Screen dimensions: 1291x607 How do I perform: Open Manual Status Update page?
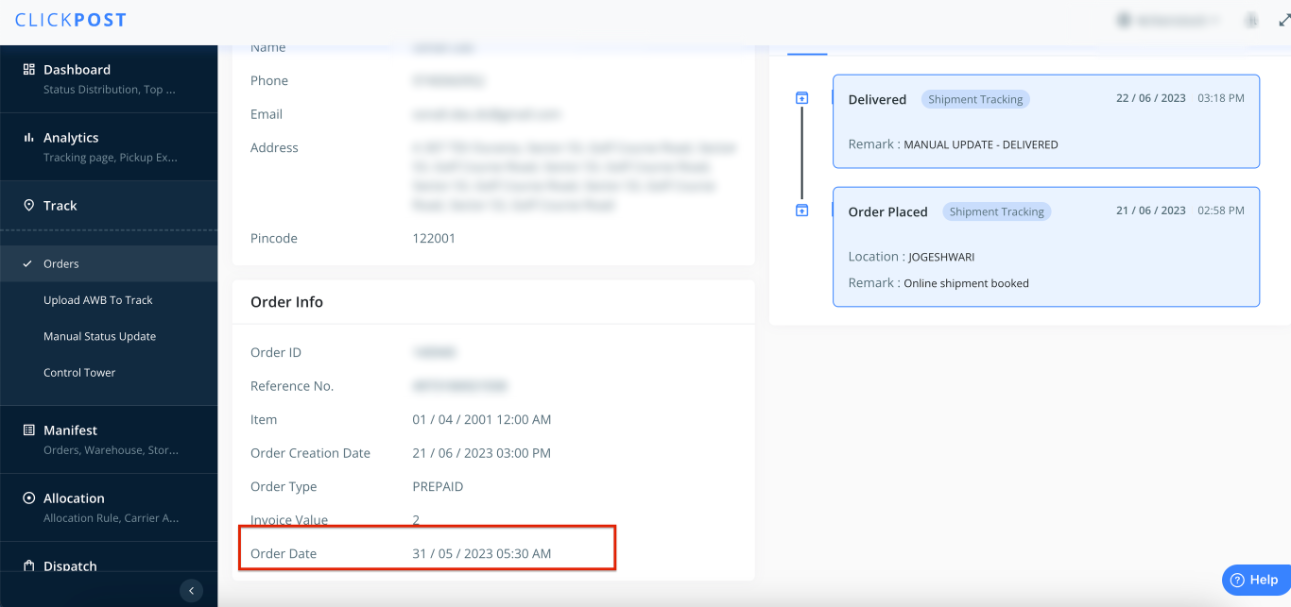pos(100,336)
